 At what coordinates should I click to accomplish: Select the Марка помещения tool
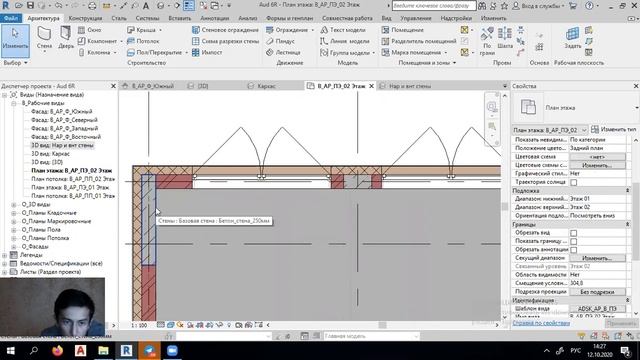(x=413, y=52)
